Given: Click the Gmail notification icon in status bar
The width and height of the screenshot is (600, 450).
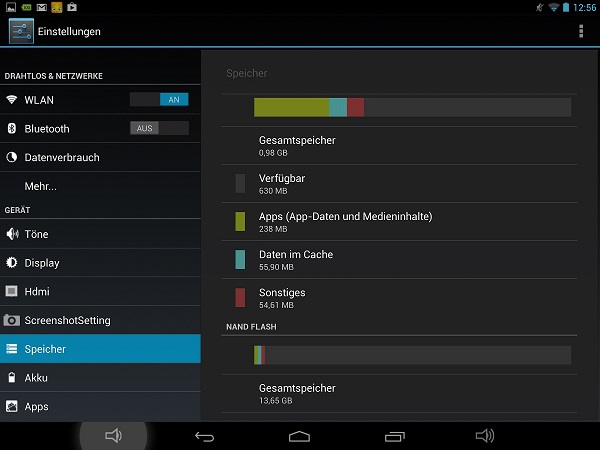Looking at the screenshot, I should click(41, 7).
